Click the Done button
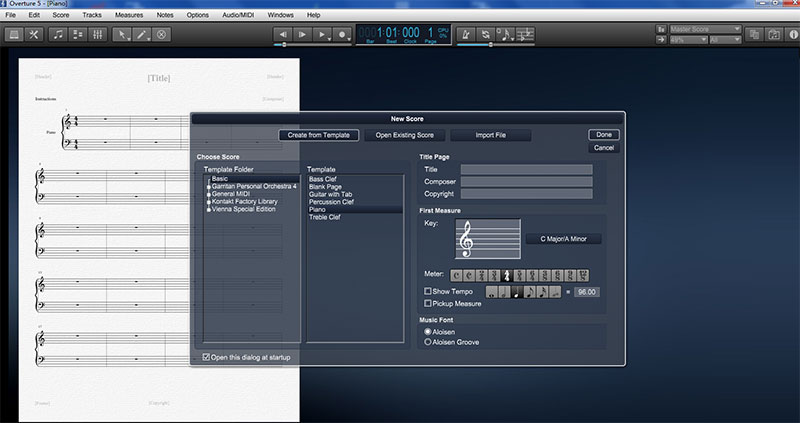800x423 pixels. (x=603, y=134)
